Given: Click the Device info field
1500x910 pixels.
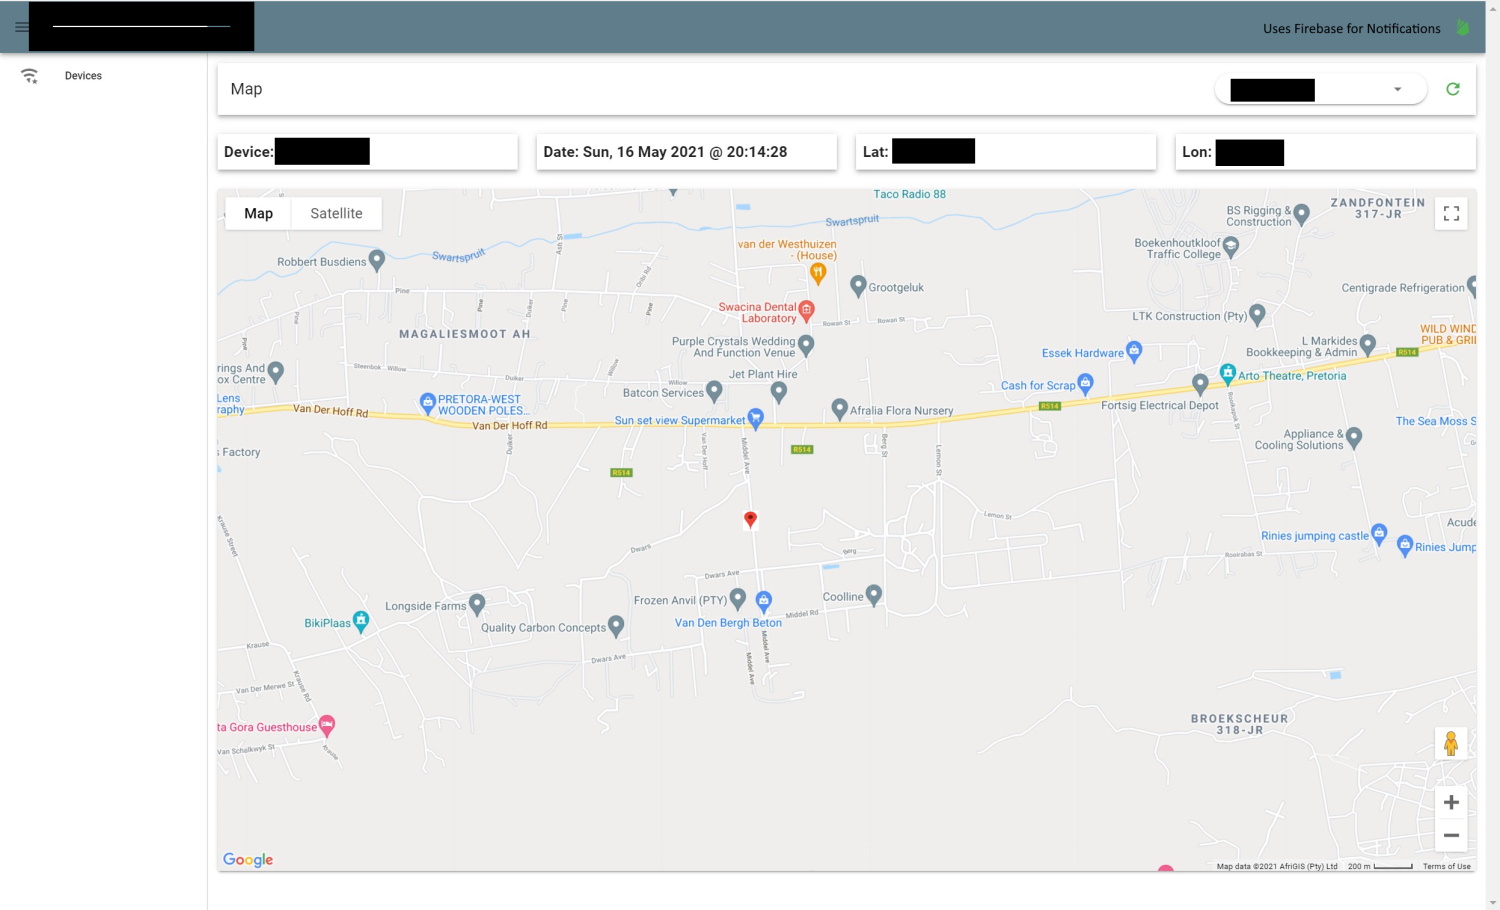Looking at the screenshot, I should click(368, 152).
